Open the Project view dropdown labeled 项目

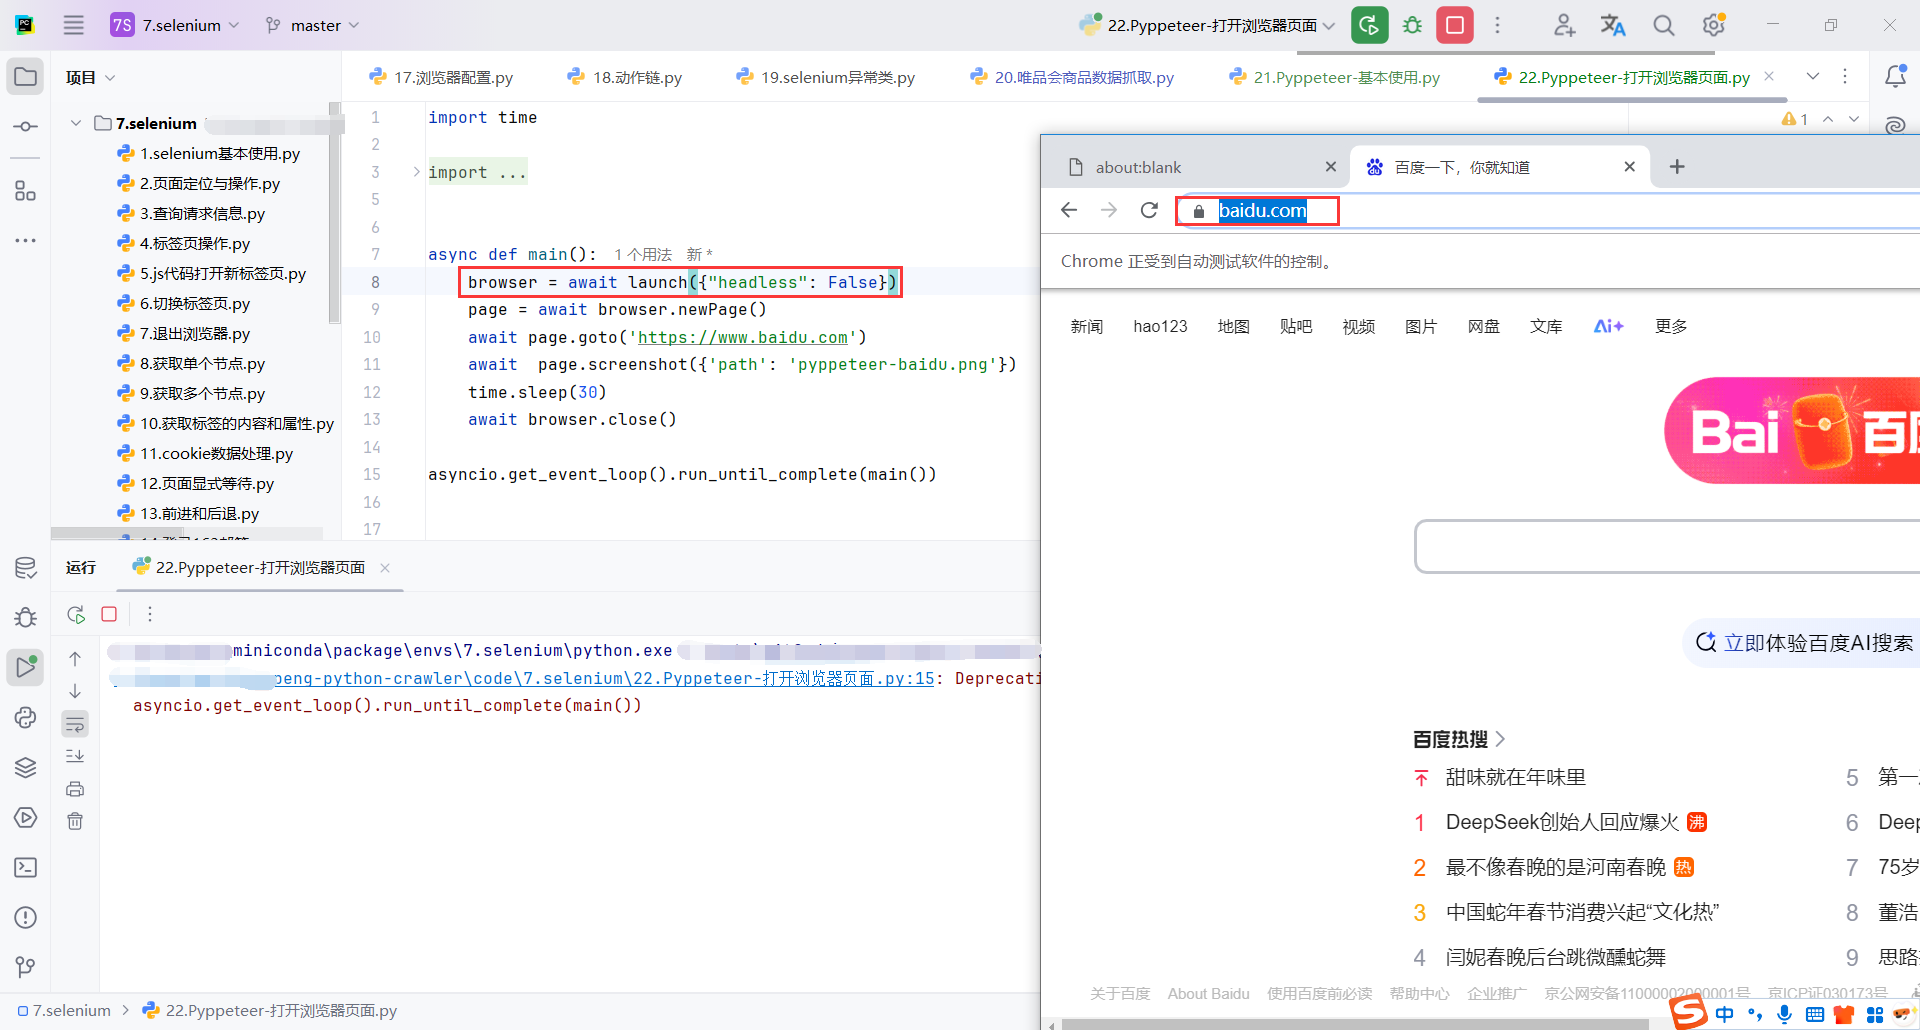90,77
